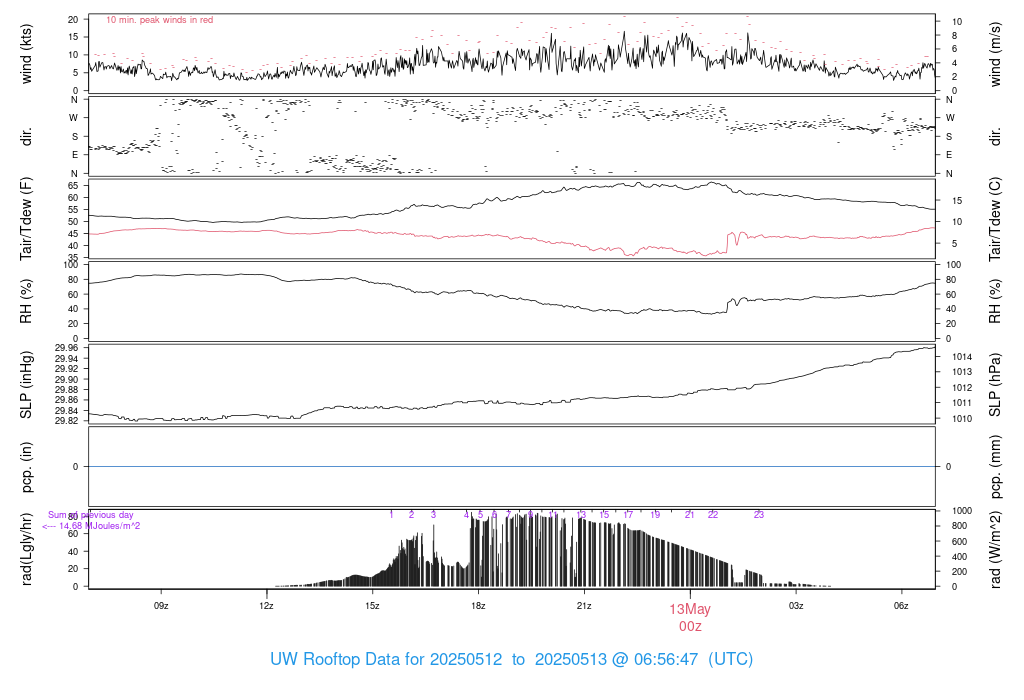1024x700 pixels.
Task: Select the "wind (kts)" axis label
Action: click(26, 54)
